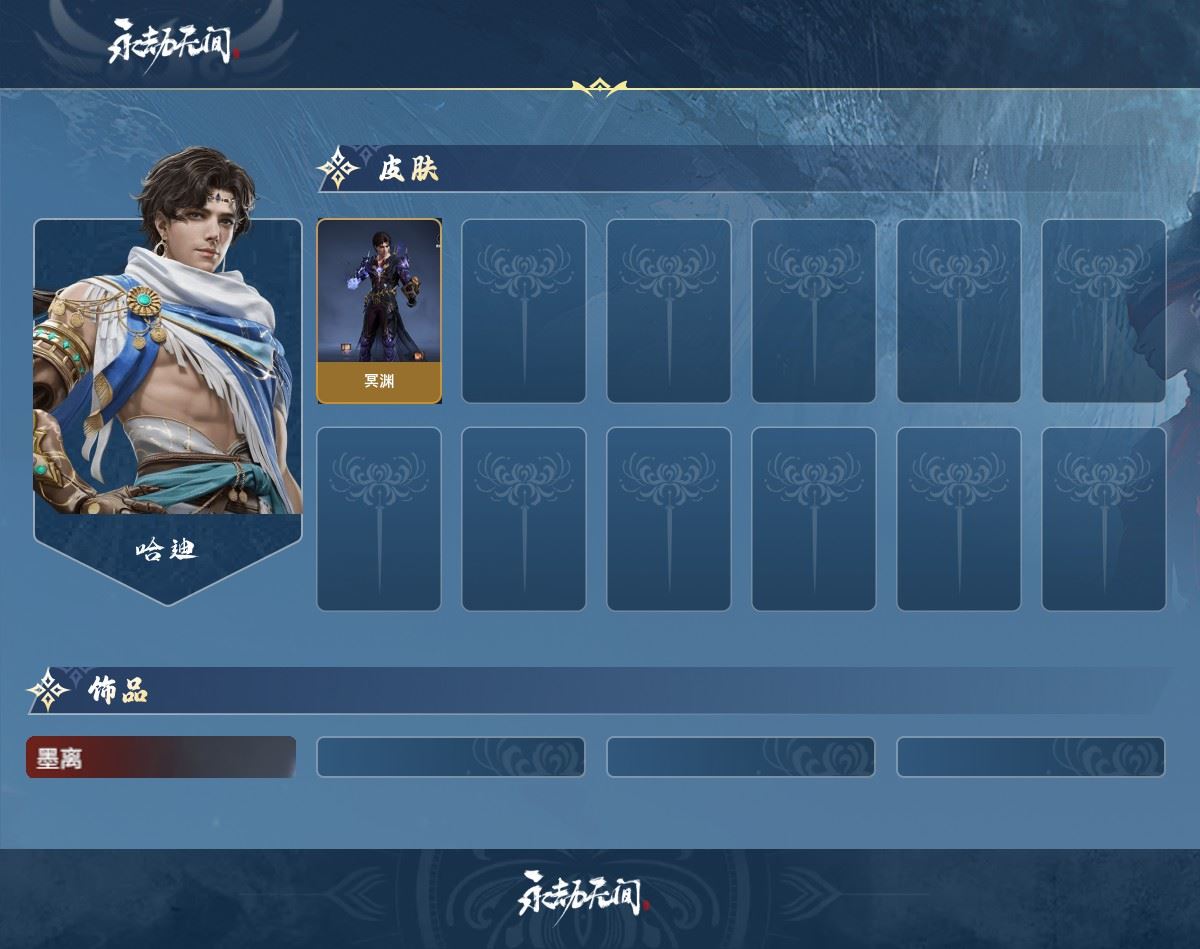
Task: Select the 饰品 section heading
Action: (x=118, y=690)
